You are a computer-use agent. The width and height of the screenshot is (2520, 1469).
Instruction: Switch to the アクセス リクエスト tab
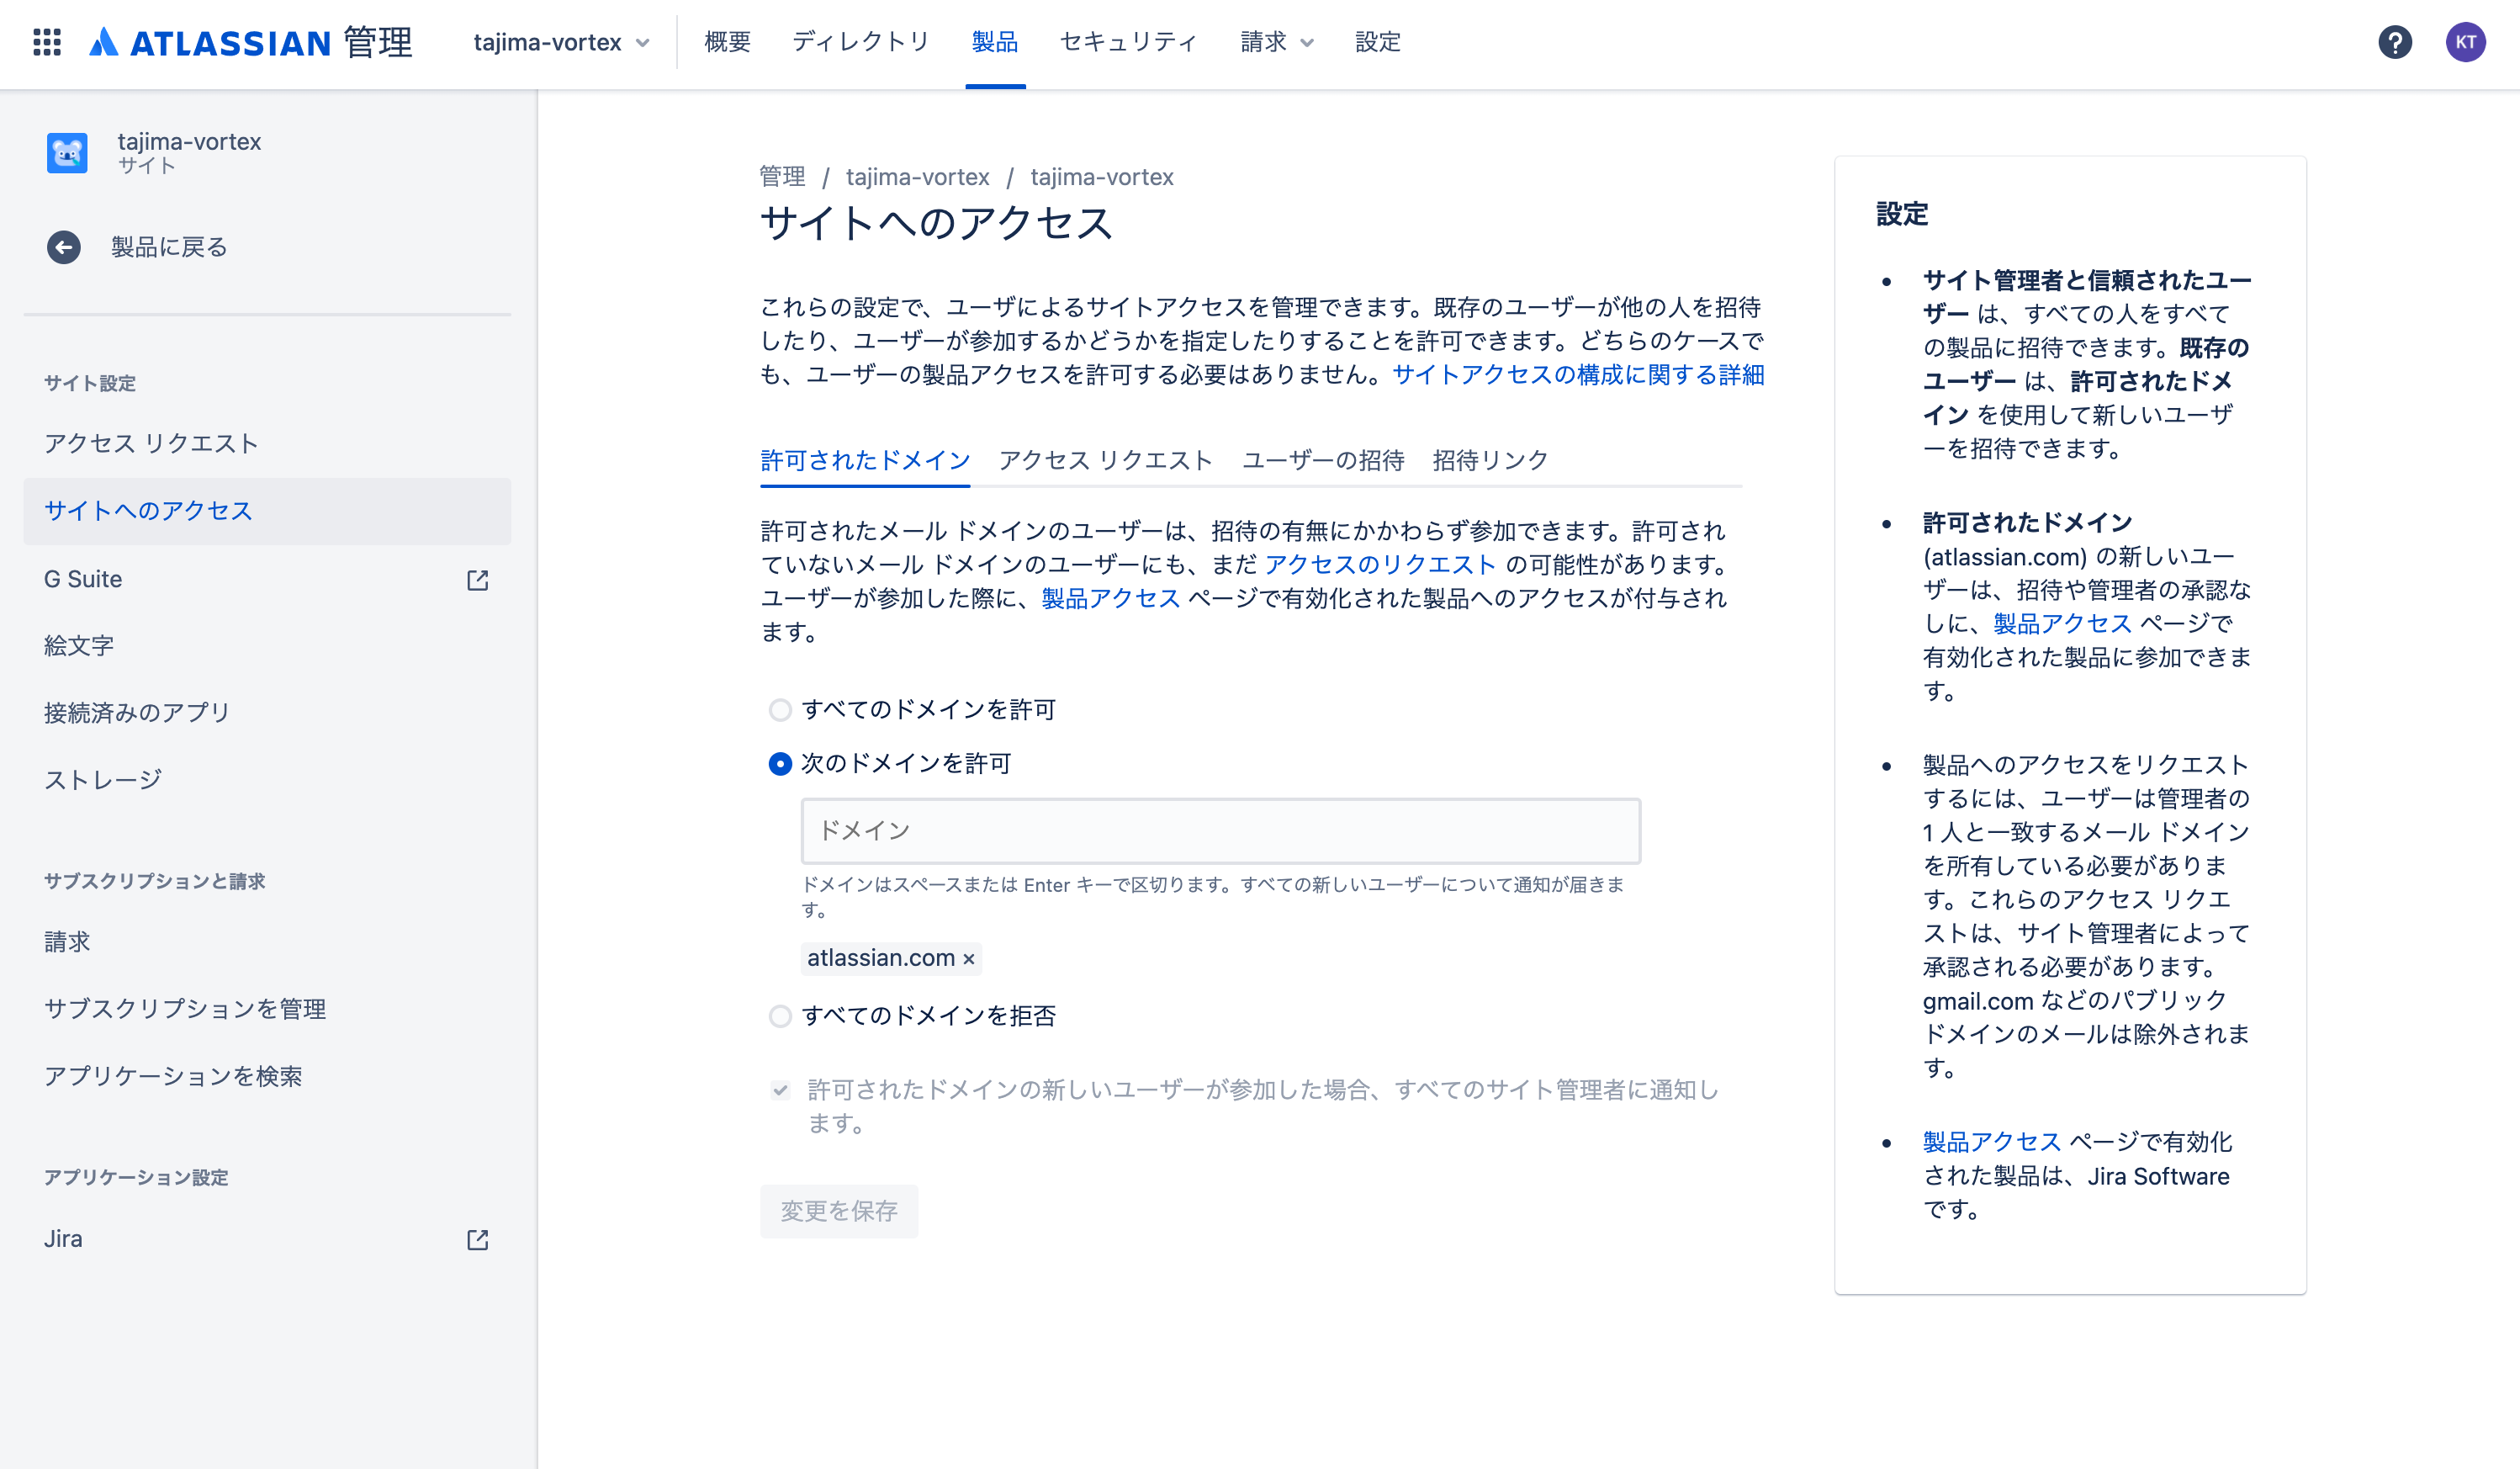click(1105, 460)
